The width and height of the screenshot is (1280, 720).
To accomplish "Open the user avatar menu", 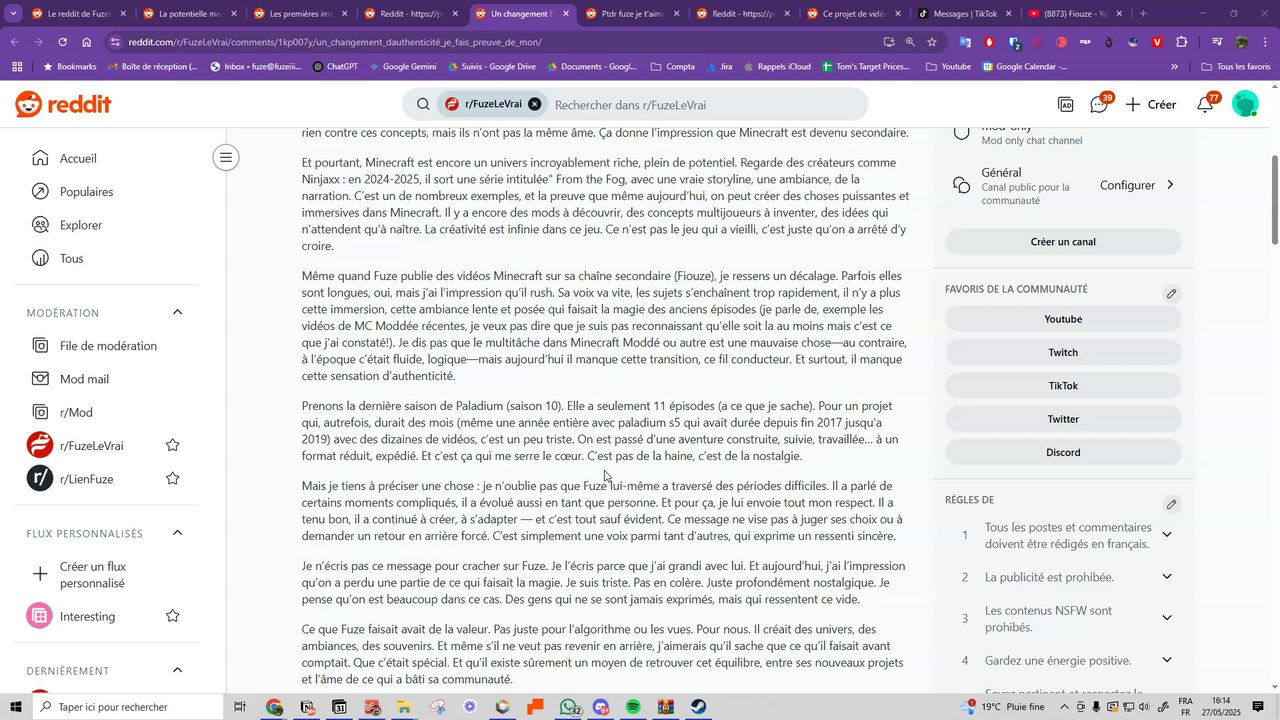I will [1245, 104].
